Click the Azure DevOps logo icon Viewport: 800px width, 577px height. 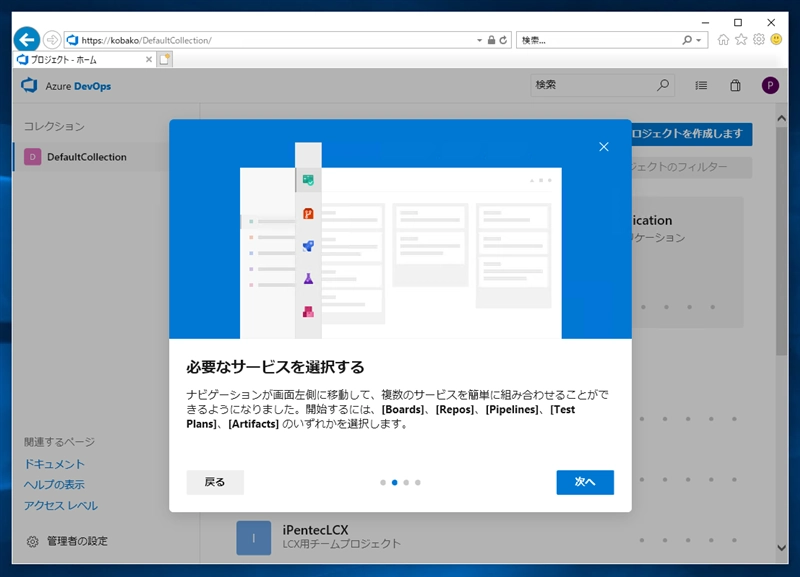click(x=29, y=85)
